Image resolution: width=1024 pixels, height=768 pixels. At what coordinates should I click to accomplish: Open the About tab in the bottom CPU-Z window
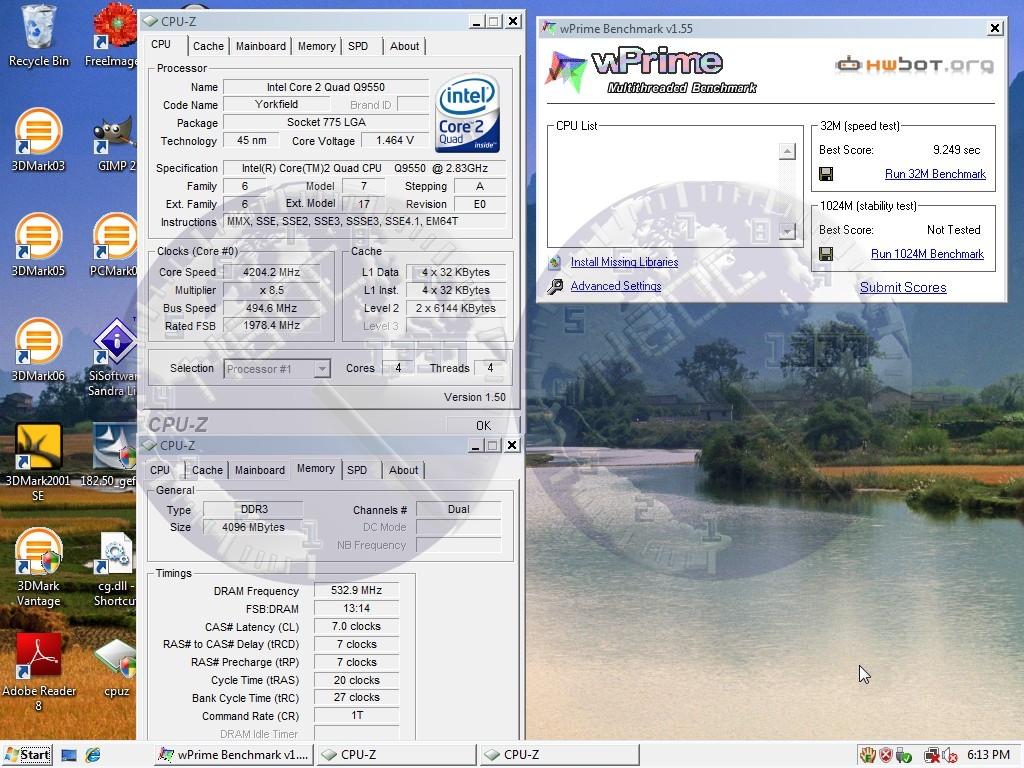click(404, 470)
